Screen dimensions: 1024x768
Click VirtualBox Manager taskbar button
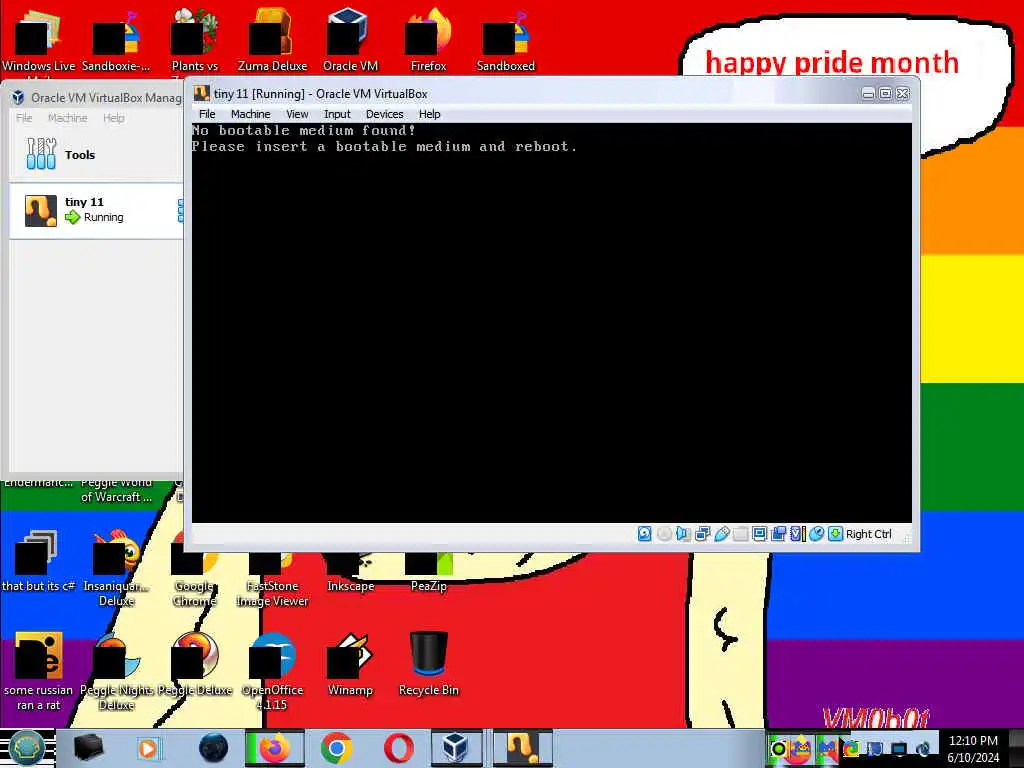pos(456,748)
